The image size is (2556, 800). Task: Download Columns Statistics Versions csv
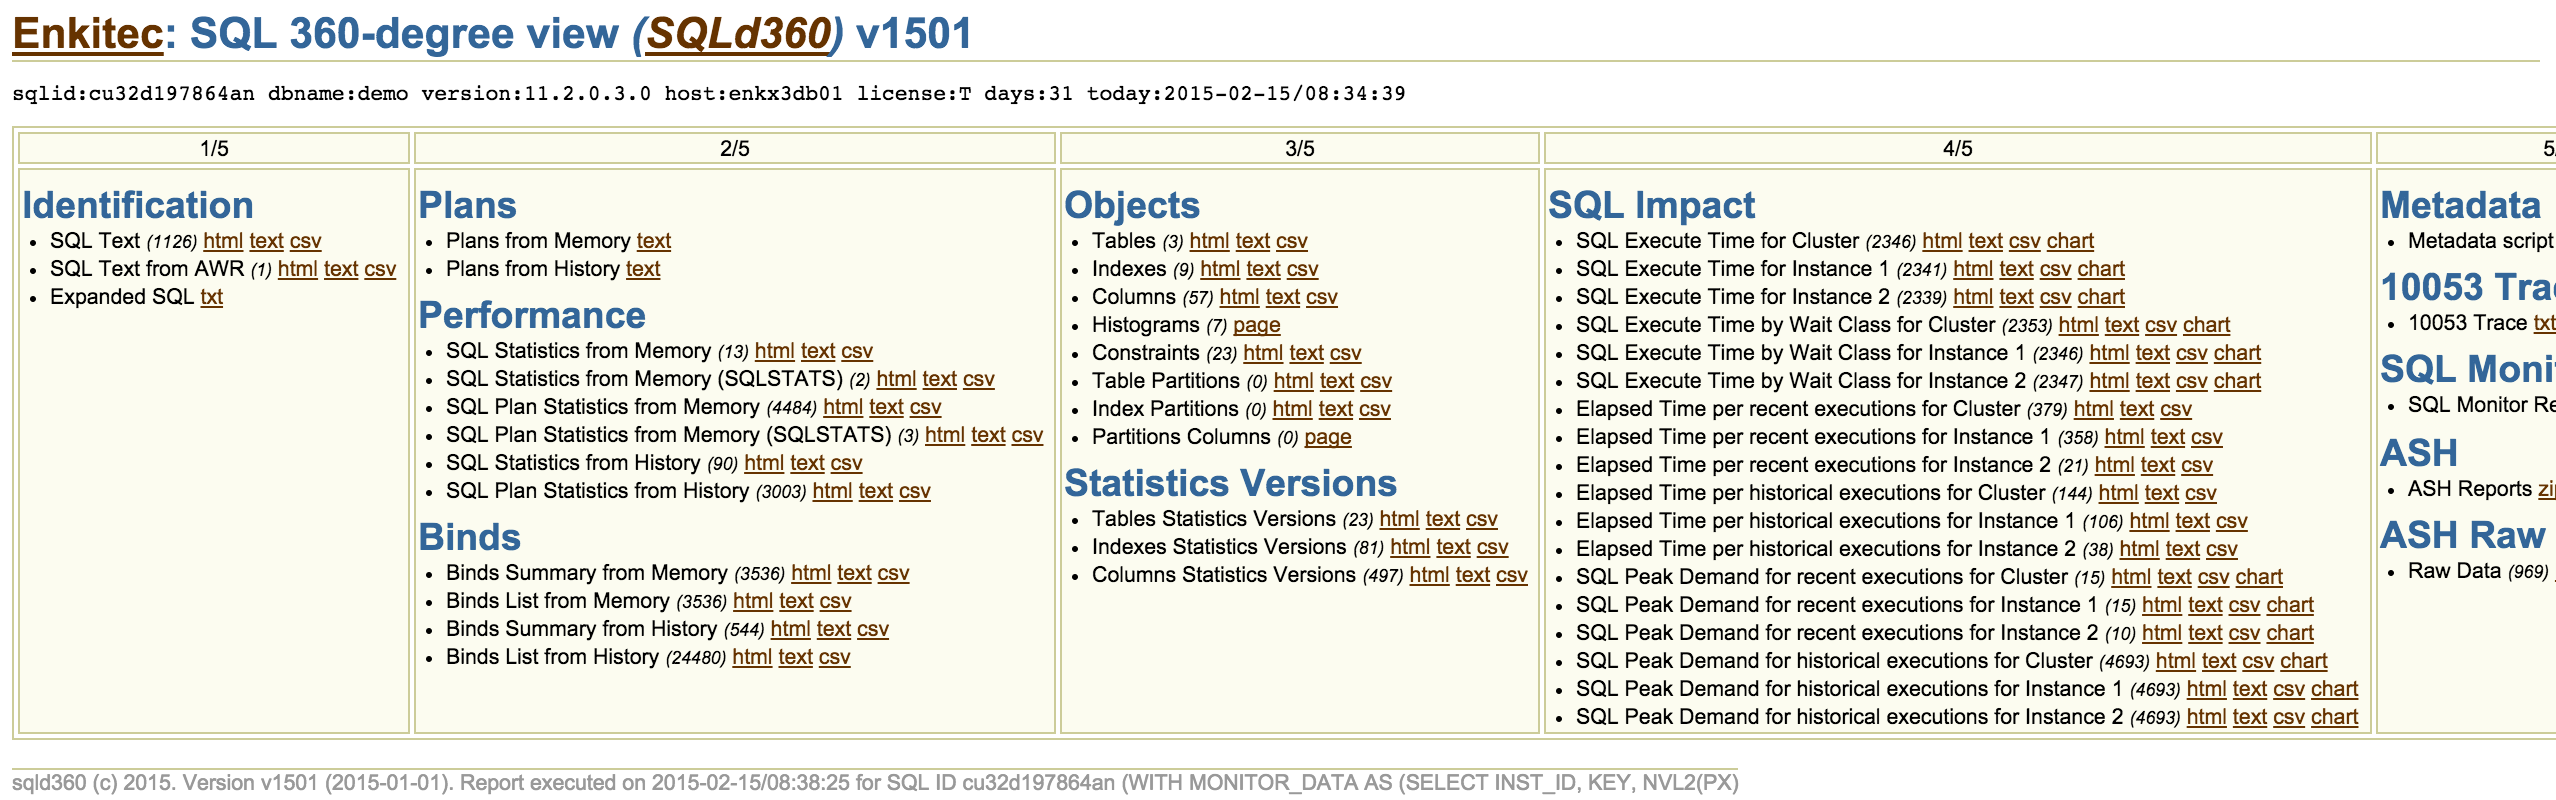pyautogui.click(x=1511, y=575)
